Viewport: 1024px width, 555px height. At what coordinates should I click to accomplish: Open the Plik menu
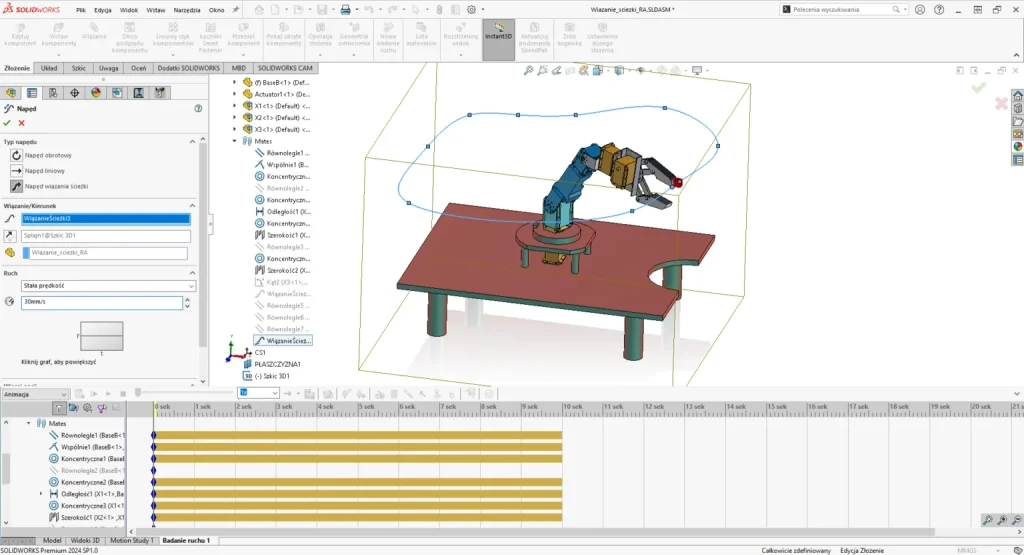(81, 10)
